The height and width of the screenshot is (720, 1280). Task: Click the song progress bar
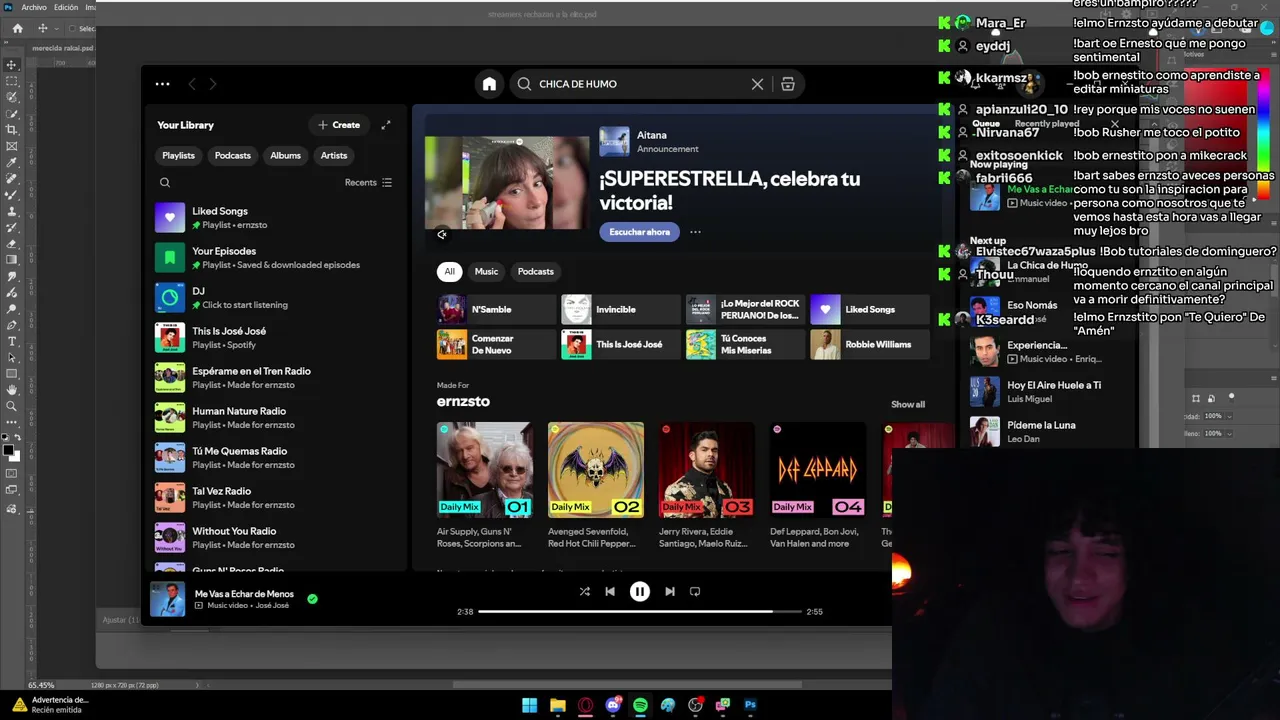coord(640,612)
